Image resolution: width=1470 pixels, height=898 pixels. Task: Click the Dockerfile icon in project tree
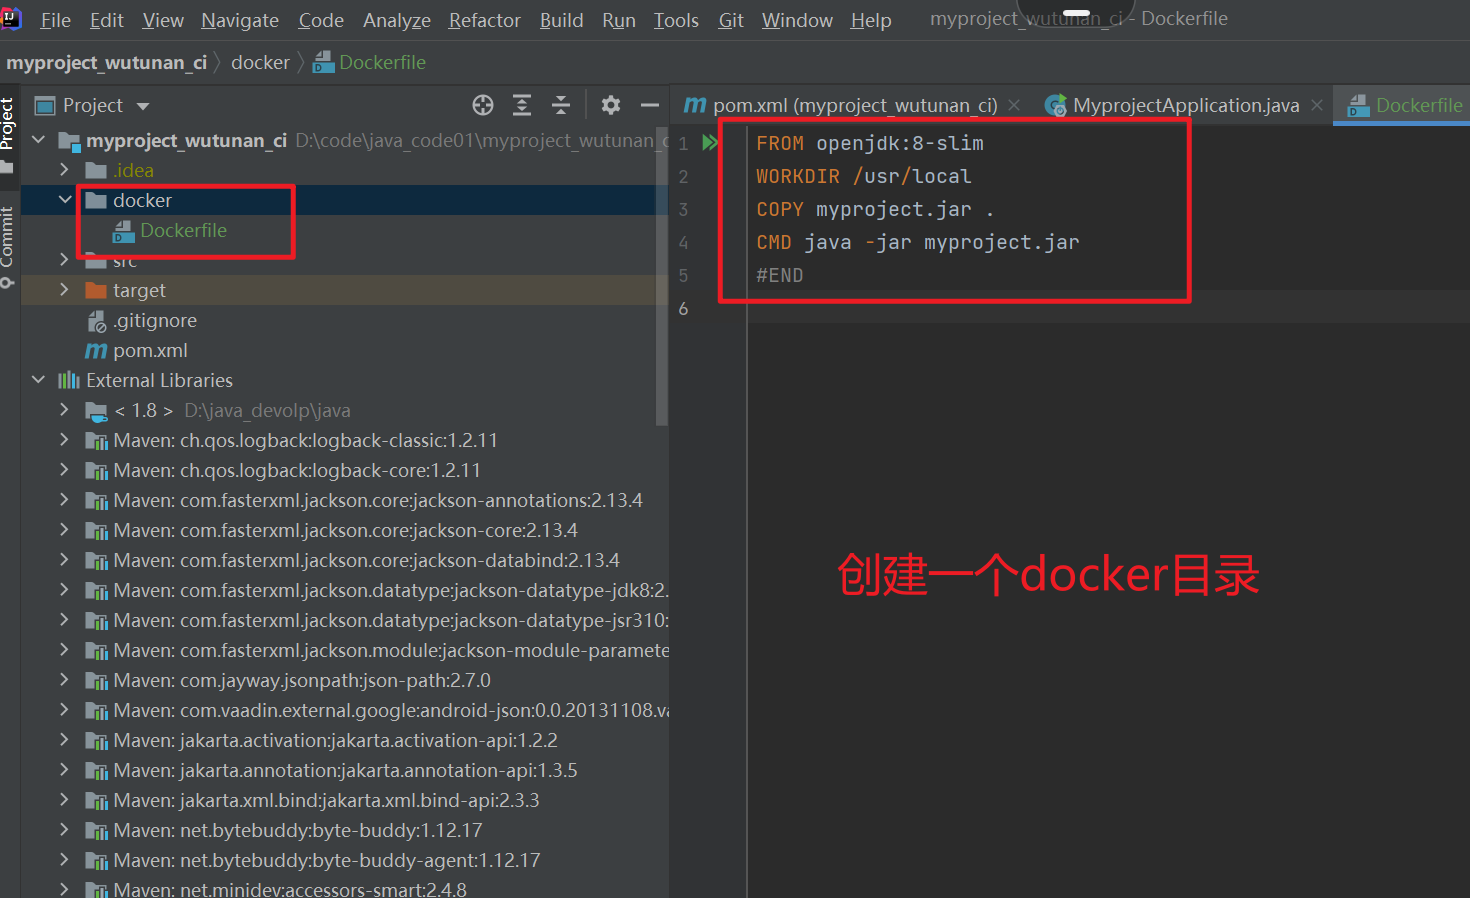point(123,231)
